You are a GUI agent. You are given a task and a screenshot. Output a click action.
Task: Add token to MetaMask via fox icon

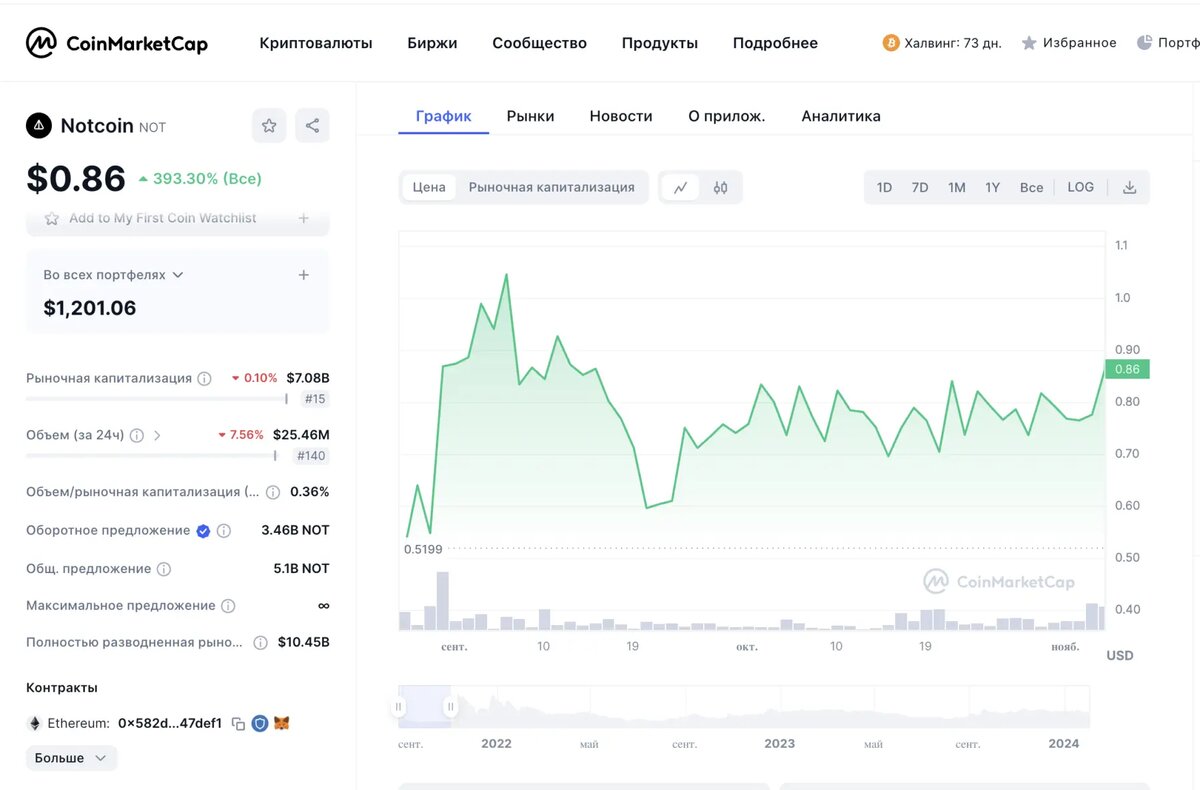tap(283, 723)
